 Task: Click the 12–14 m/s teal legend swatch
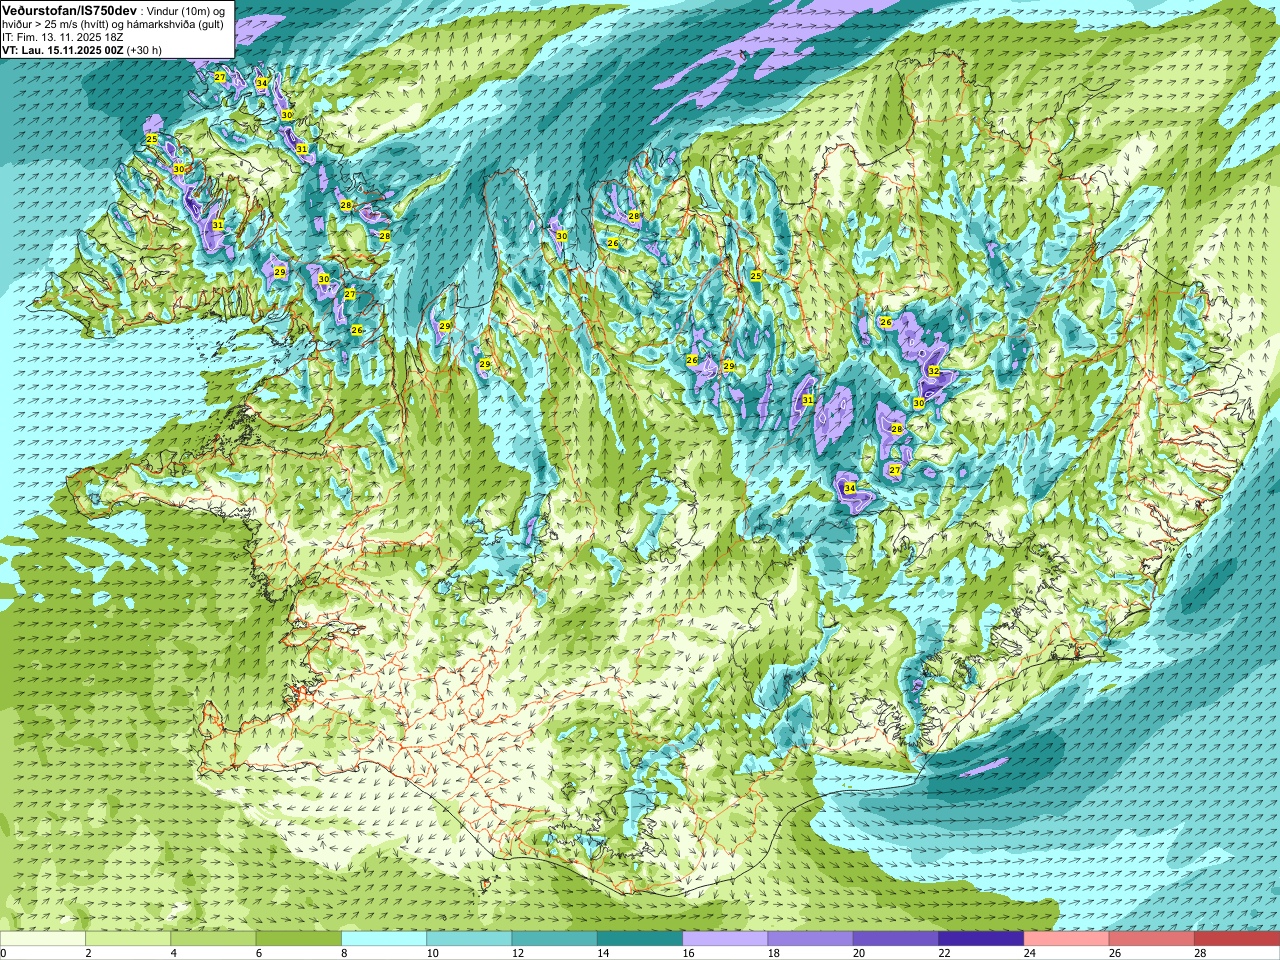tap(554, 939)
